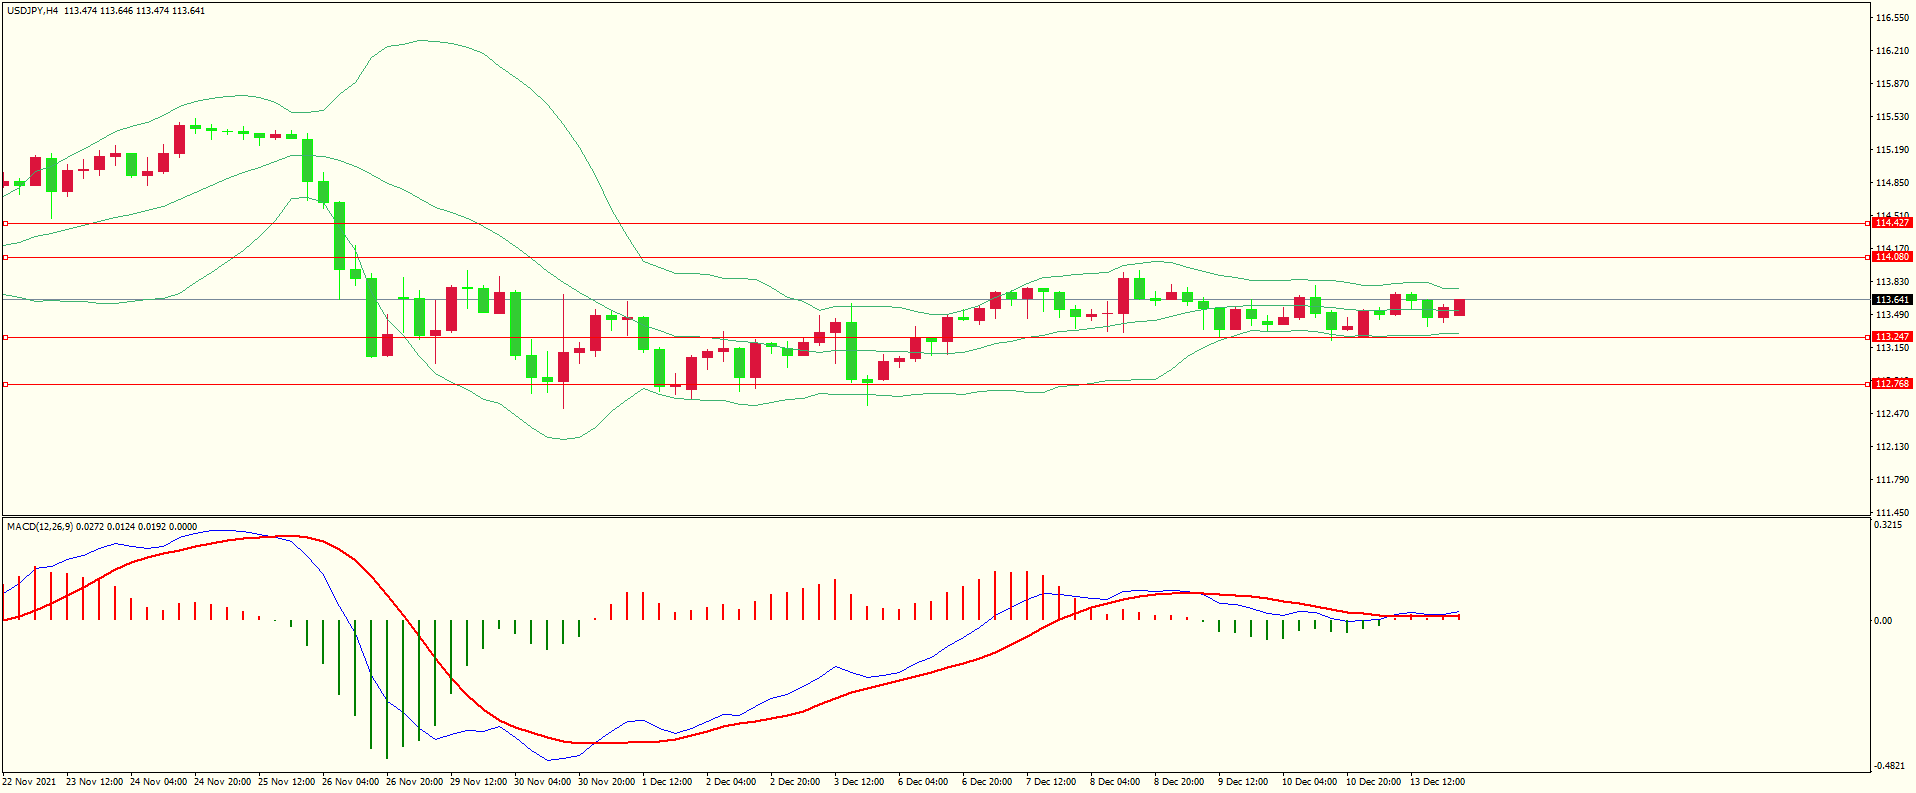Click the red 114.080 price level label
The image size is (1916, 793).
[x=1891, y=257]
